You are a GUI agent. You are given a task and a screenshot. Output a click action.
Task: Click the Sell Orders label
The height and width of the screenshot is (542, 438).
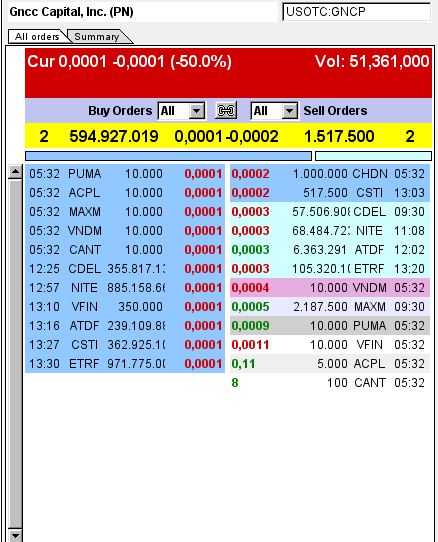click(x=335, y=111)
